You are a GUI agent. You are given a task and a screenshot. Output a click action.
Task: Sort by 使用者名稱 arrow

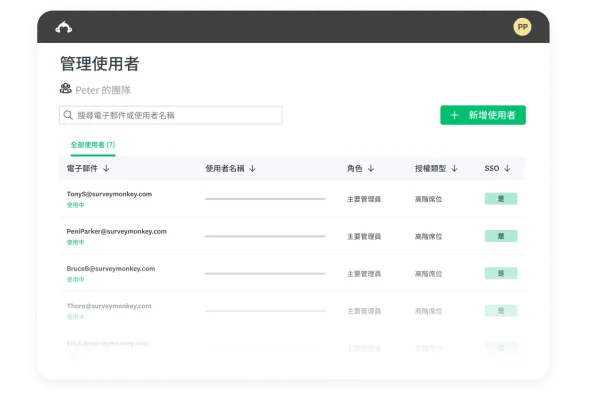click(252, 168)
